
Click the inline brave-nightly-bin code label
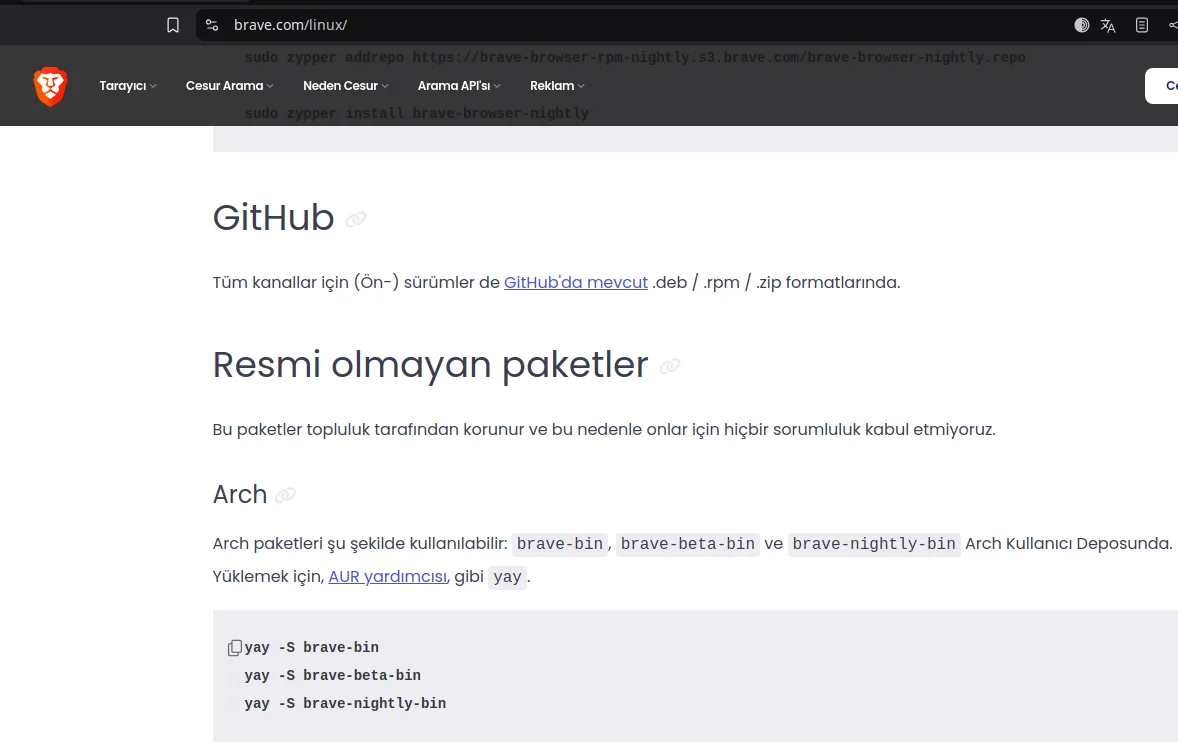coord(874,544)
